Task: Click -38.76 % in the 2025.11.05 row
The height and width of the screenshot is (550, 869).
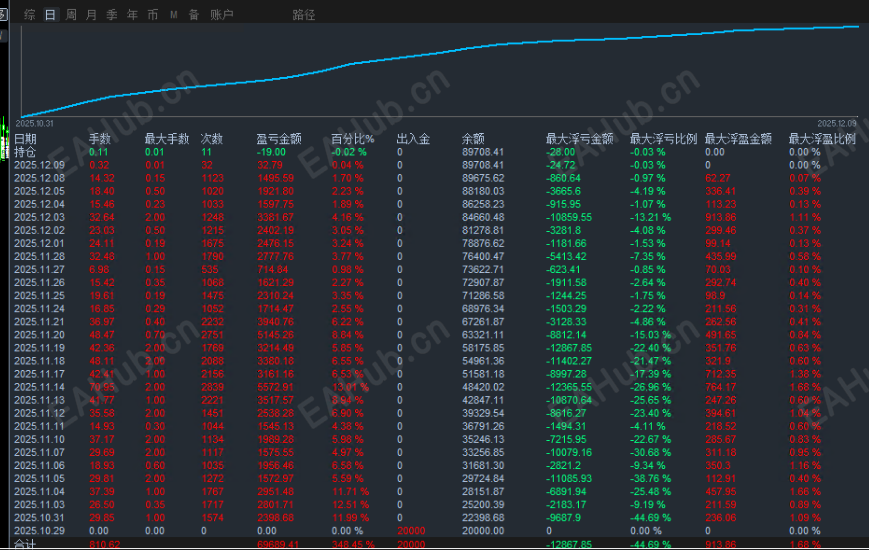Action: [x=650, y=478]
